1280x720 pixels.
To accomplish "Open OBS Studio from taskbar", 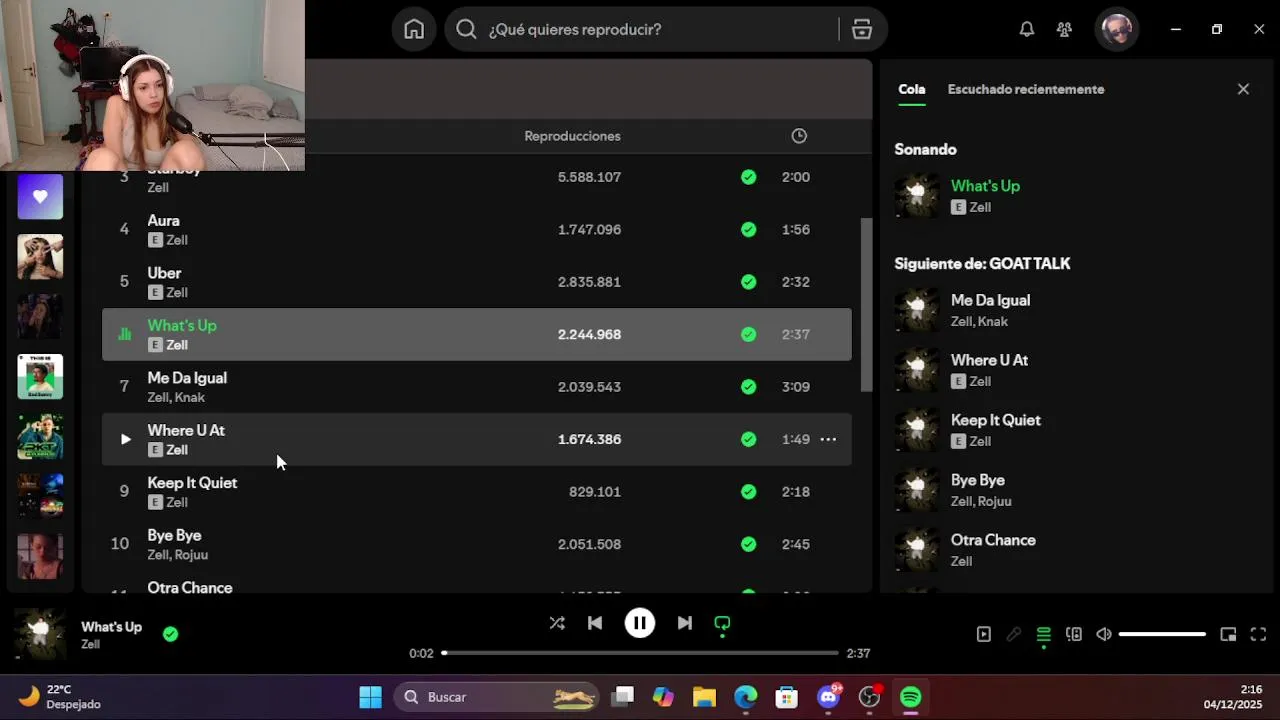I will [x=870, y=697].
